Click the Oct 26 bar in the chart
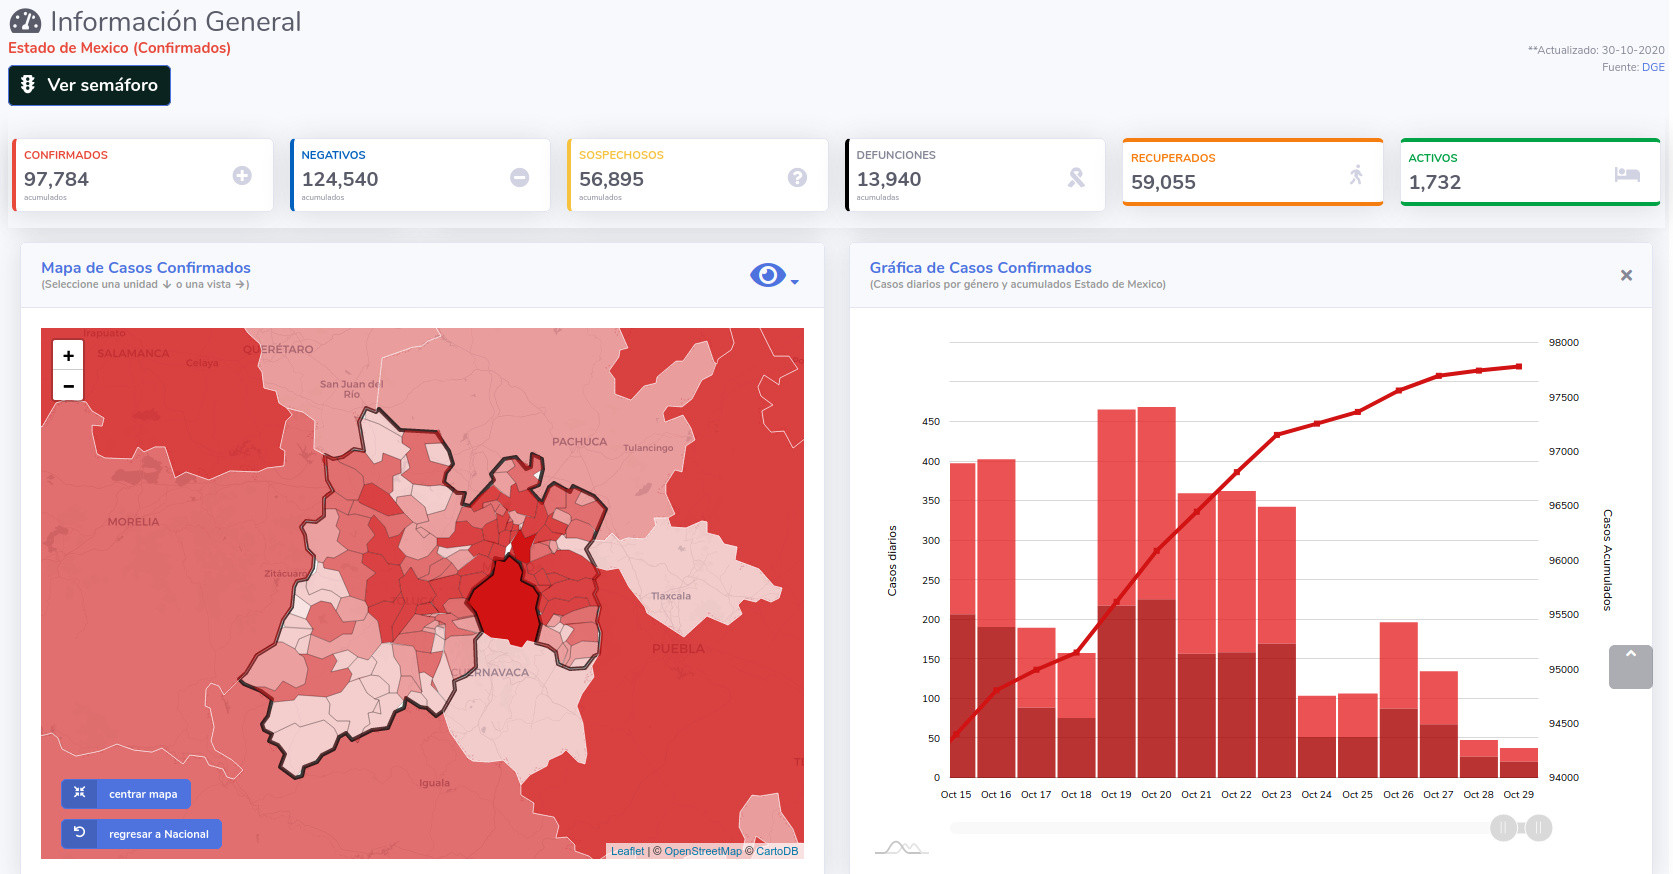 tap(1399, 700)
